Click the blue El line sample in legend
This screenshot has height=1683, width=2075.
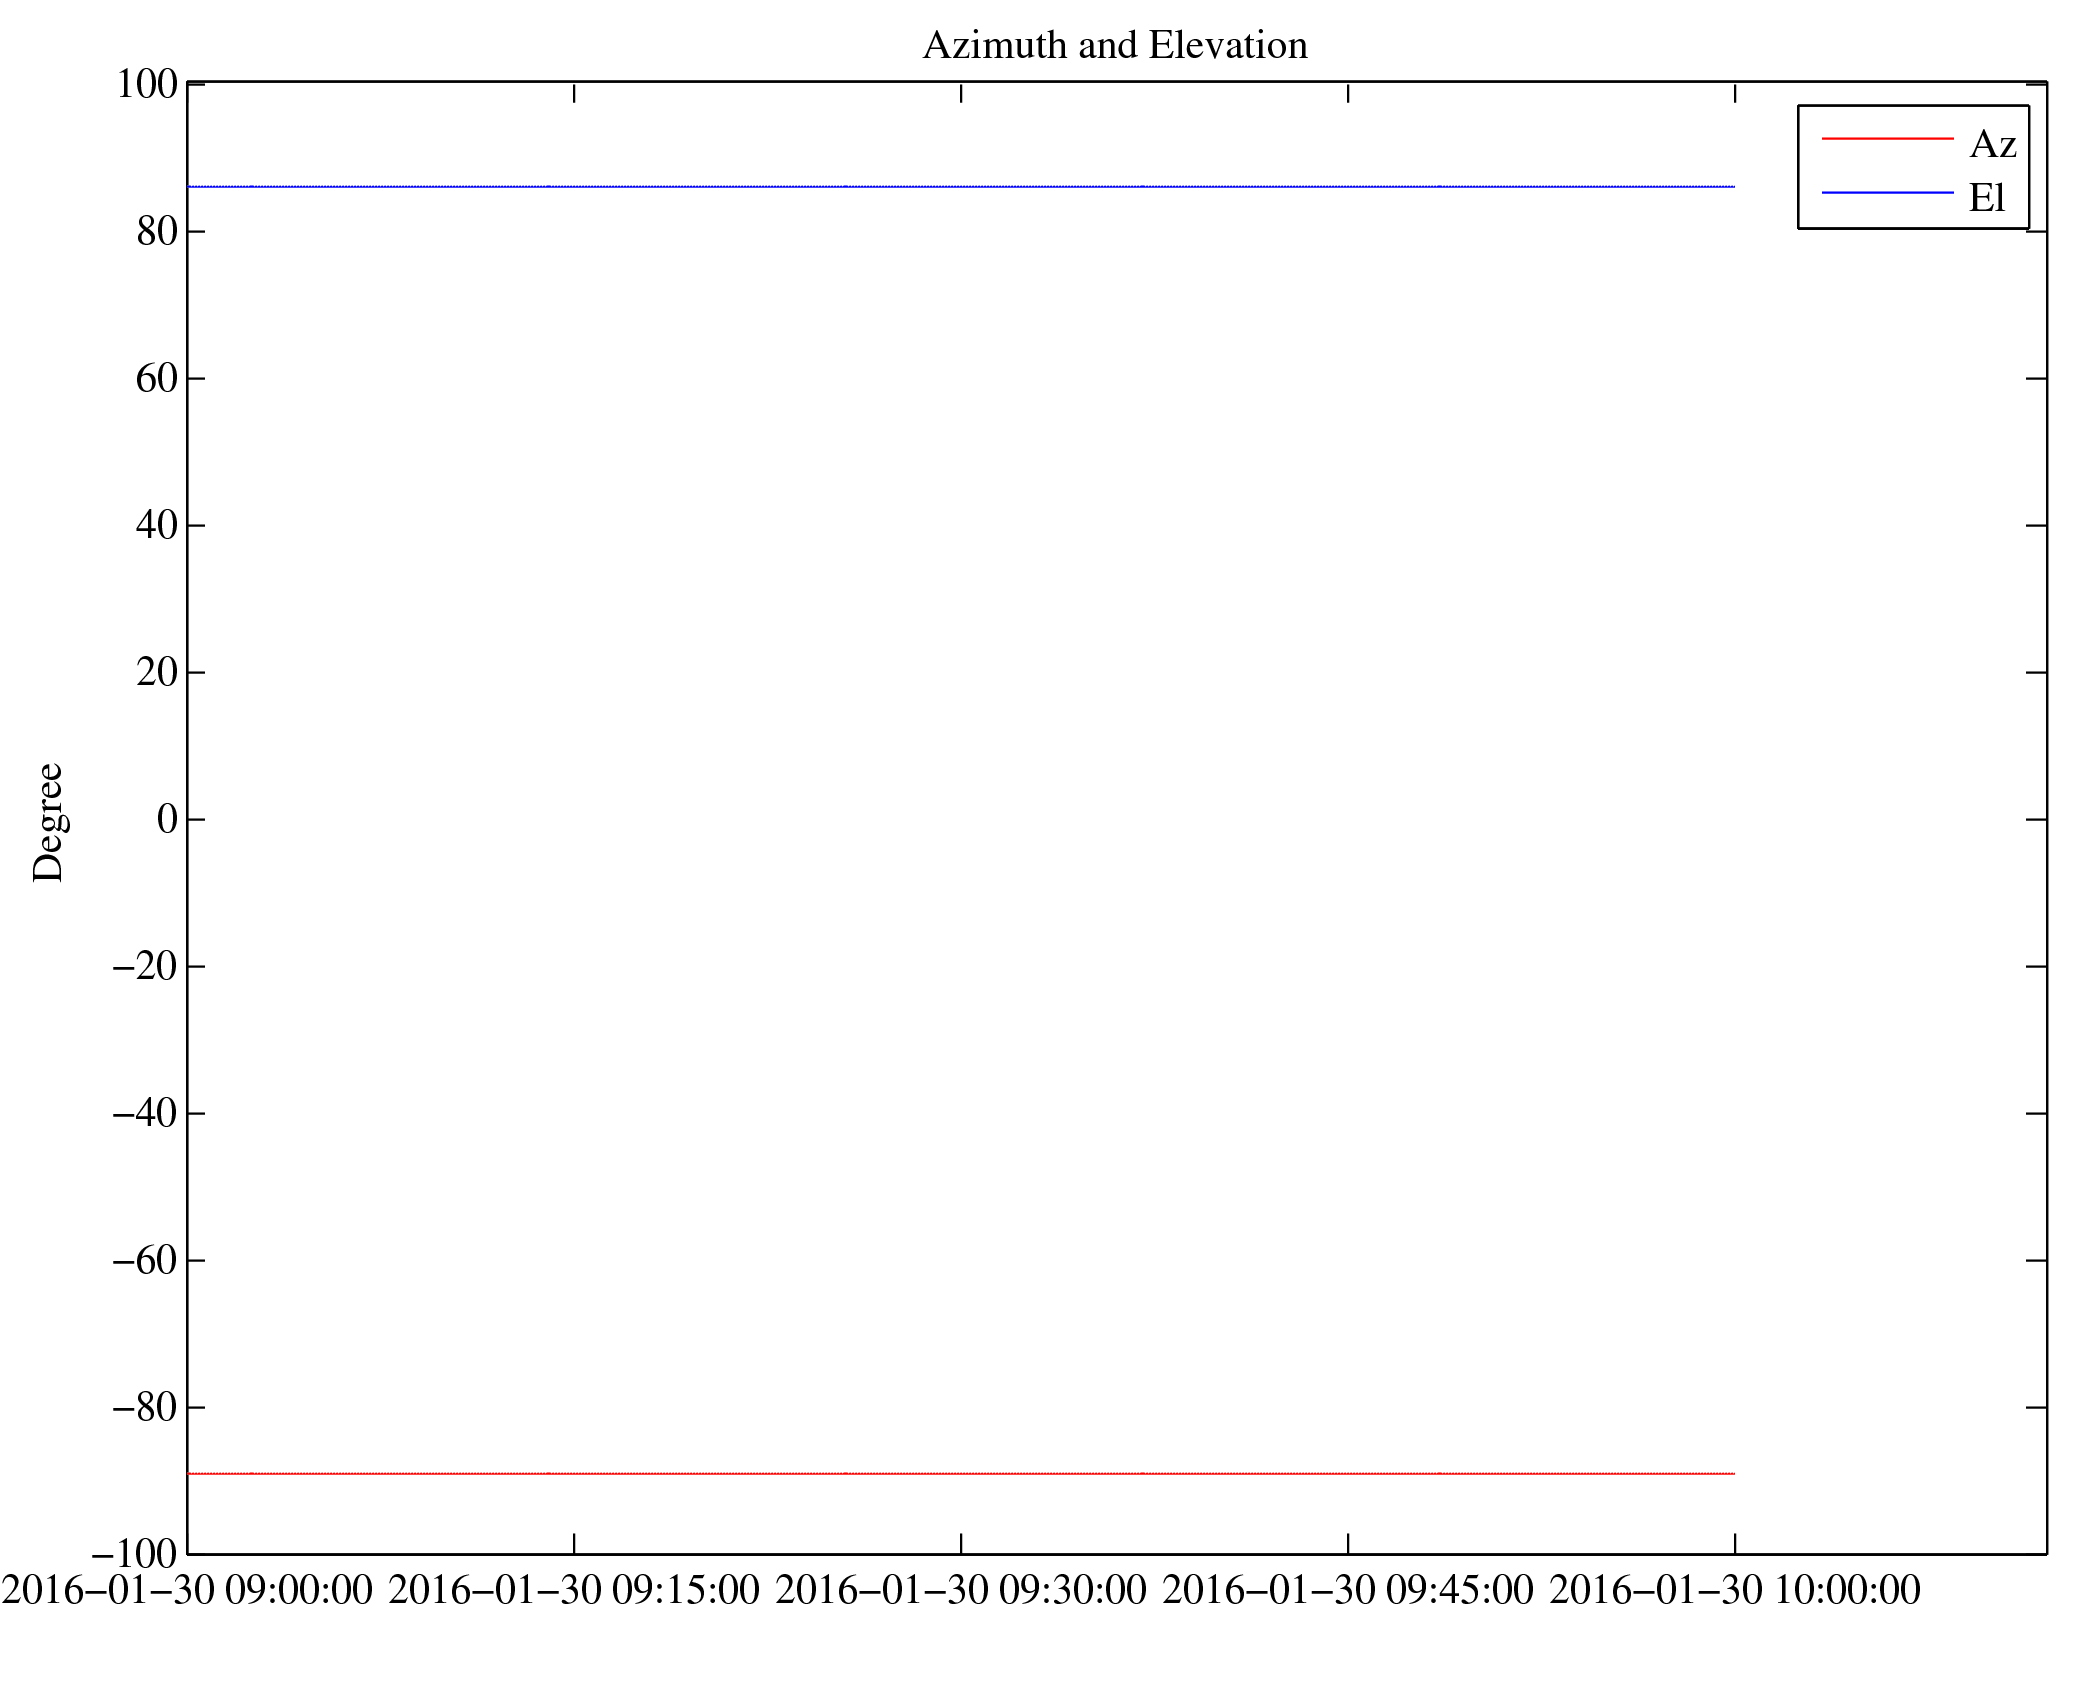point(1886,192)
